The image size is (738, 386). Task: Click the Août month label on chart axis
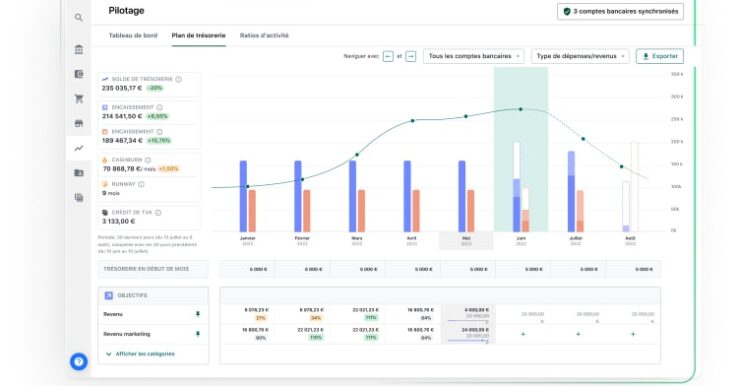[x=630, y=241]
